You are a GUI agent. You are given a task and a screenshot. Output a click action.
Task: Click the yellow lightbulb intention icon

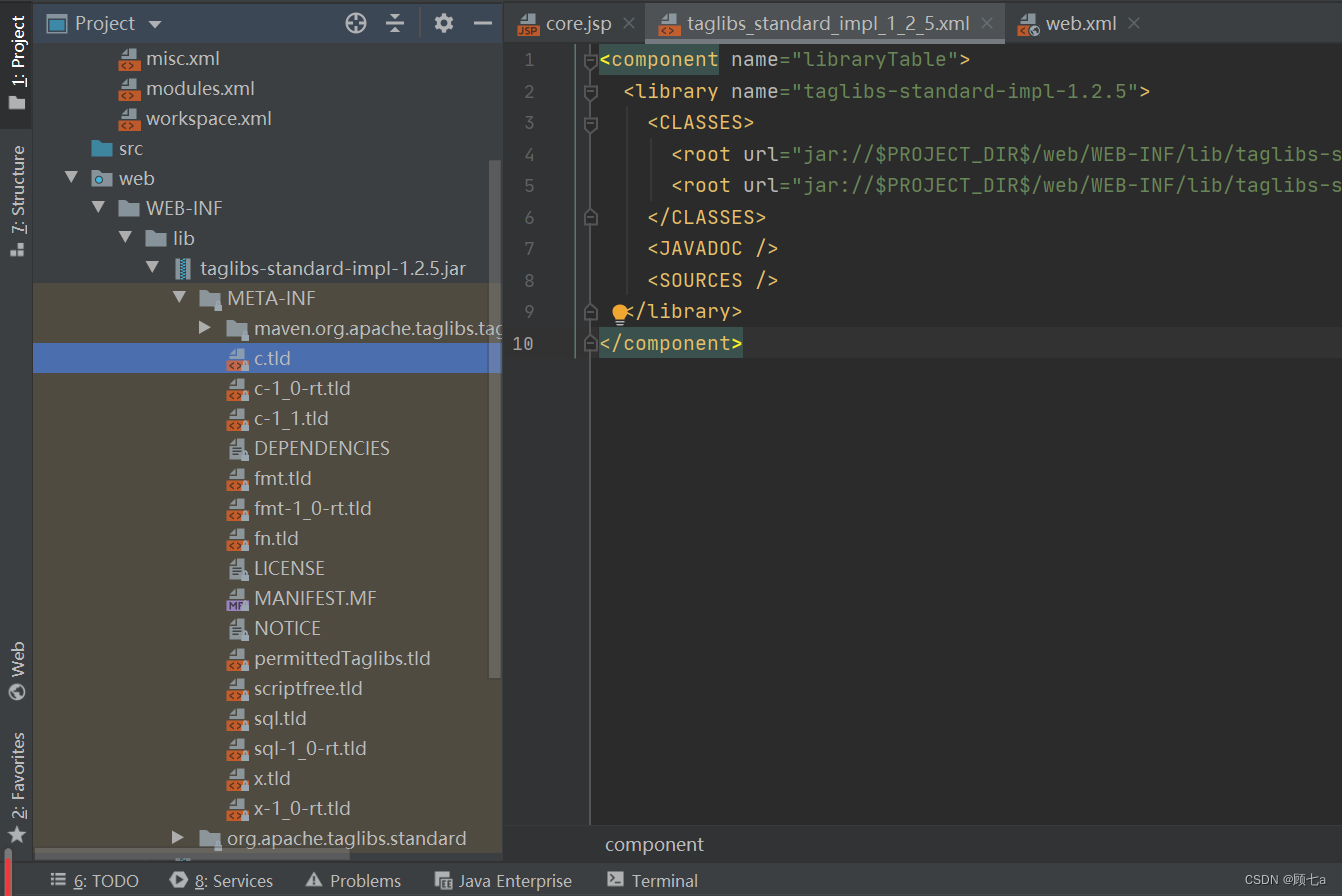[x=620, y=314]
